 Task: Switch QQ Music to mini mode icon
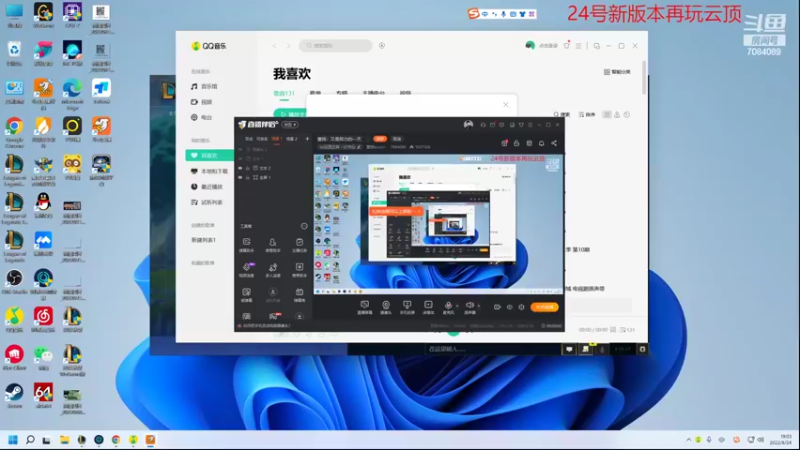[596, 46]
